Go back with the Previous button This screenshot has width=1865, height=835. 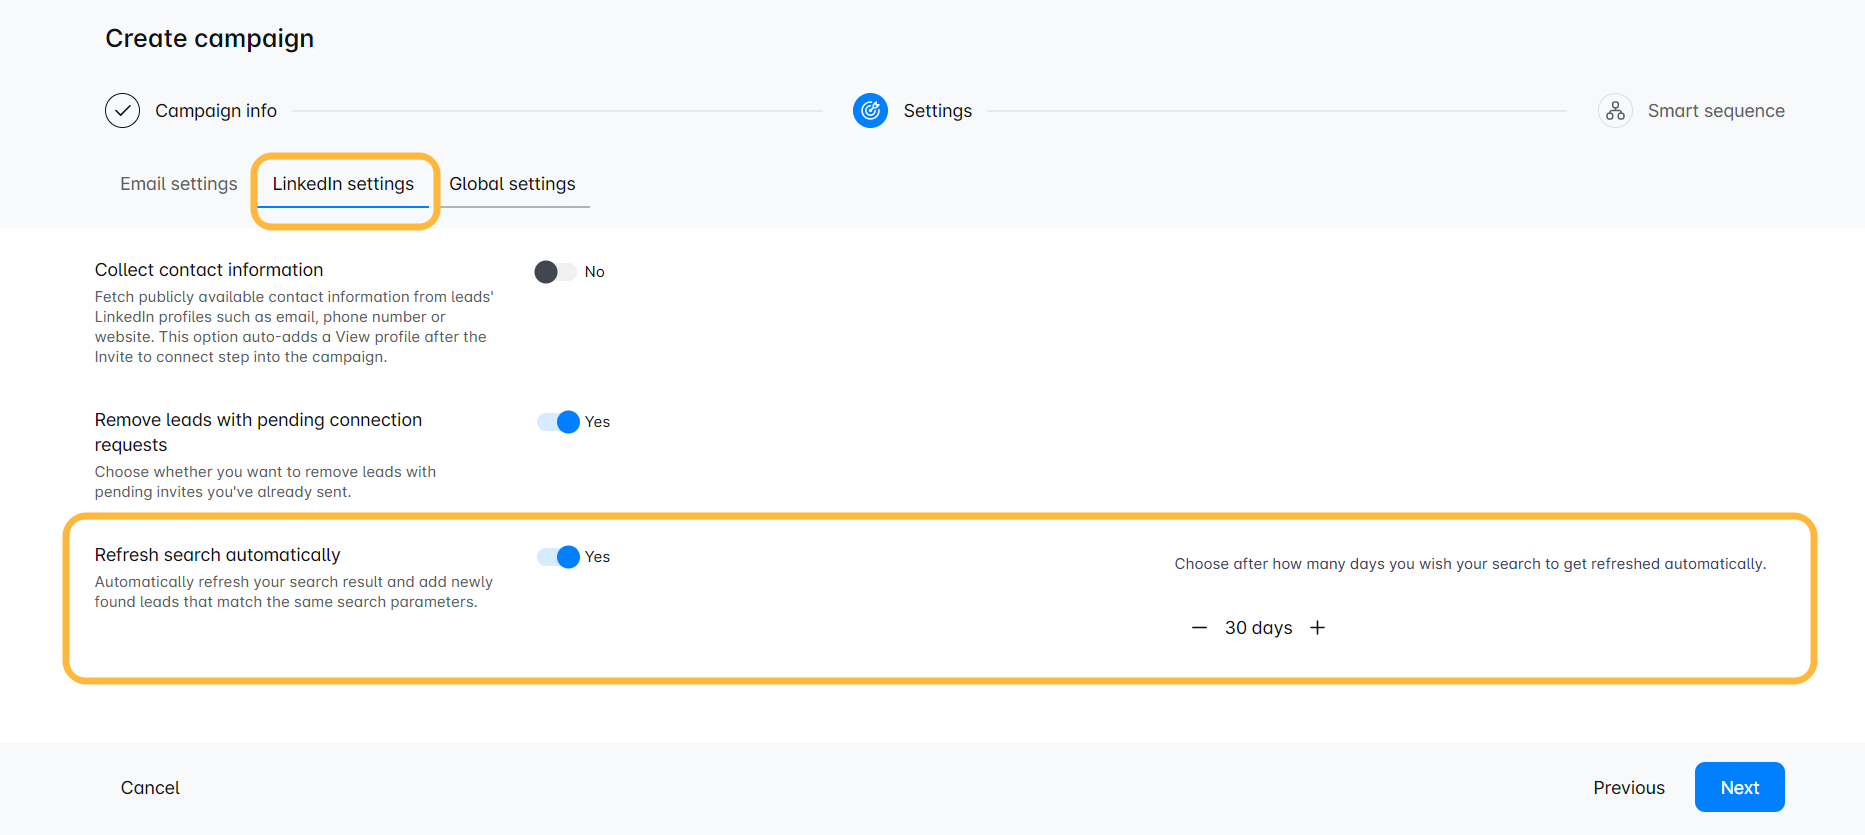(1628, 788)
